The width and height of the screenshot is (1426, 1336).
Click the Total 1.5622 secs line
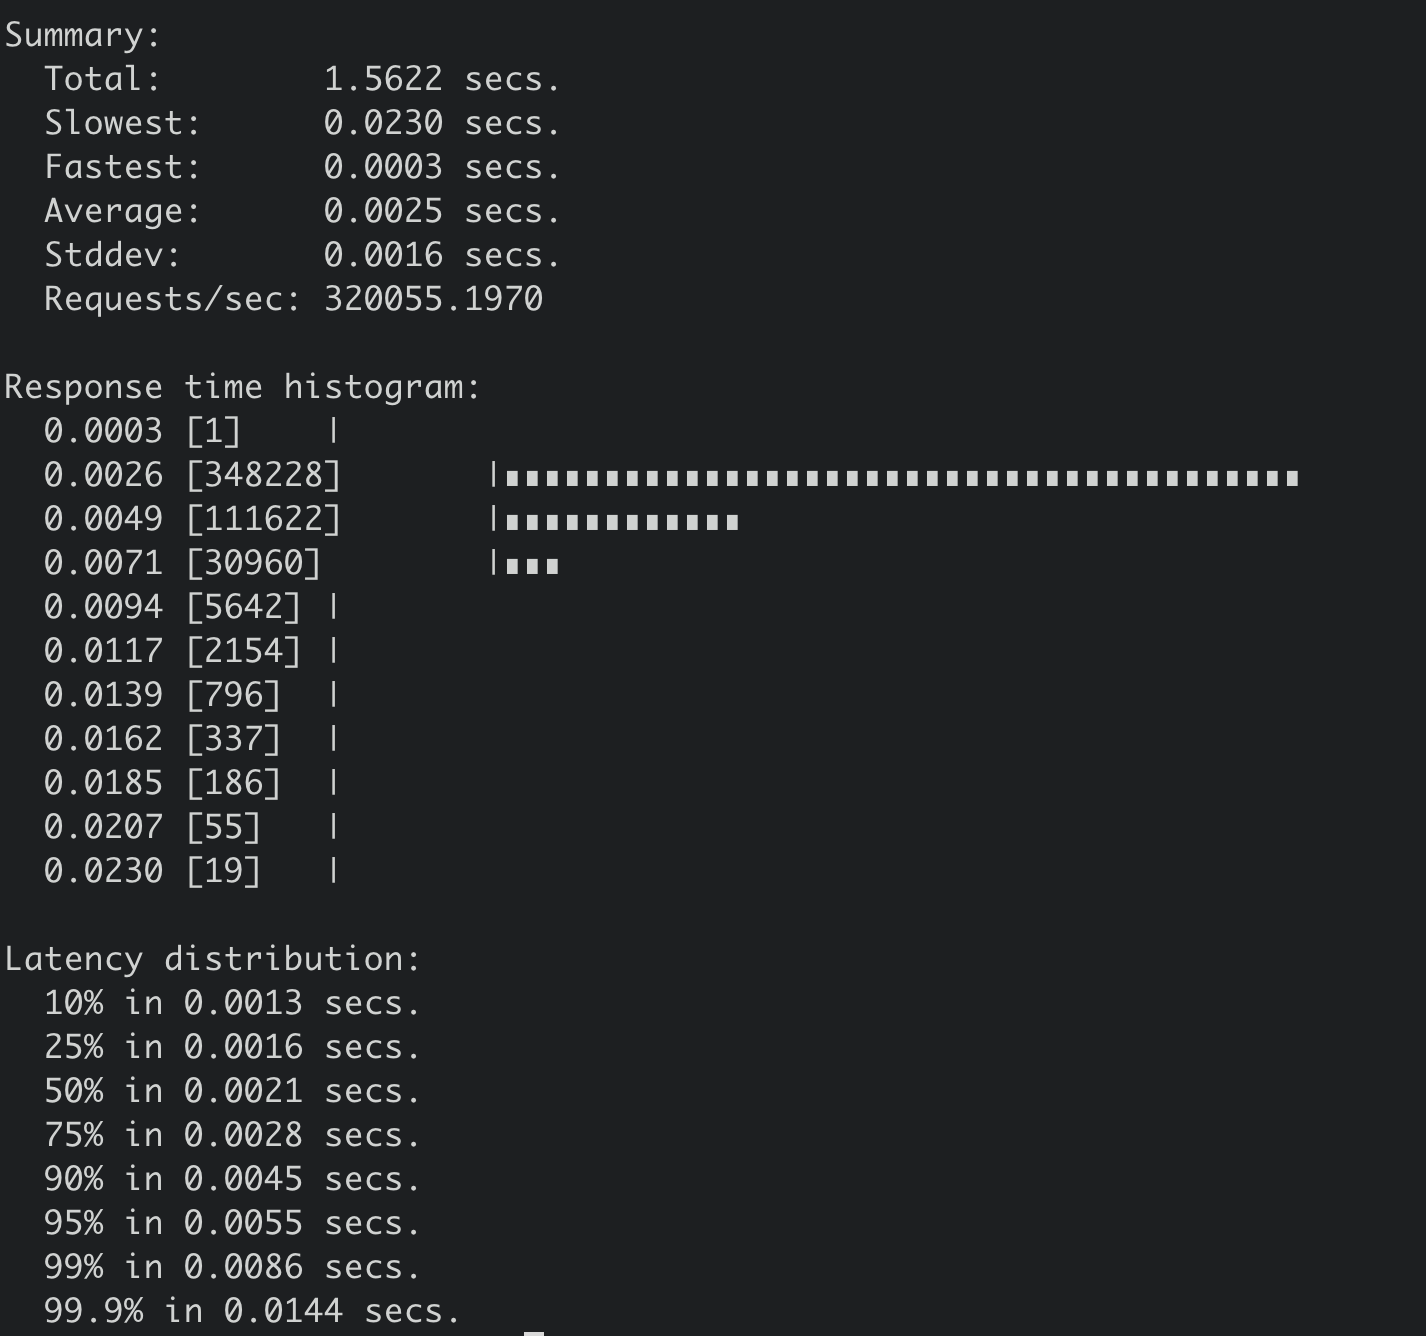[x=302, y=79]
